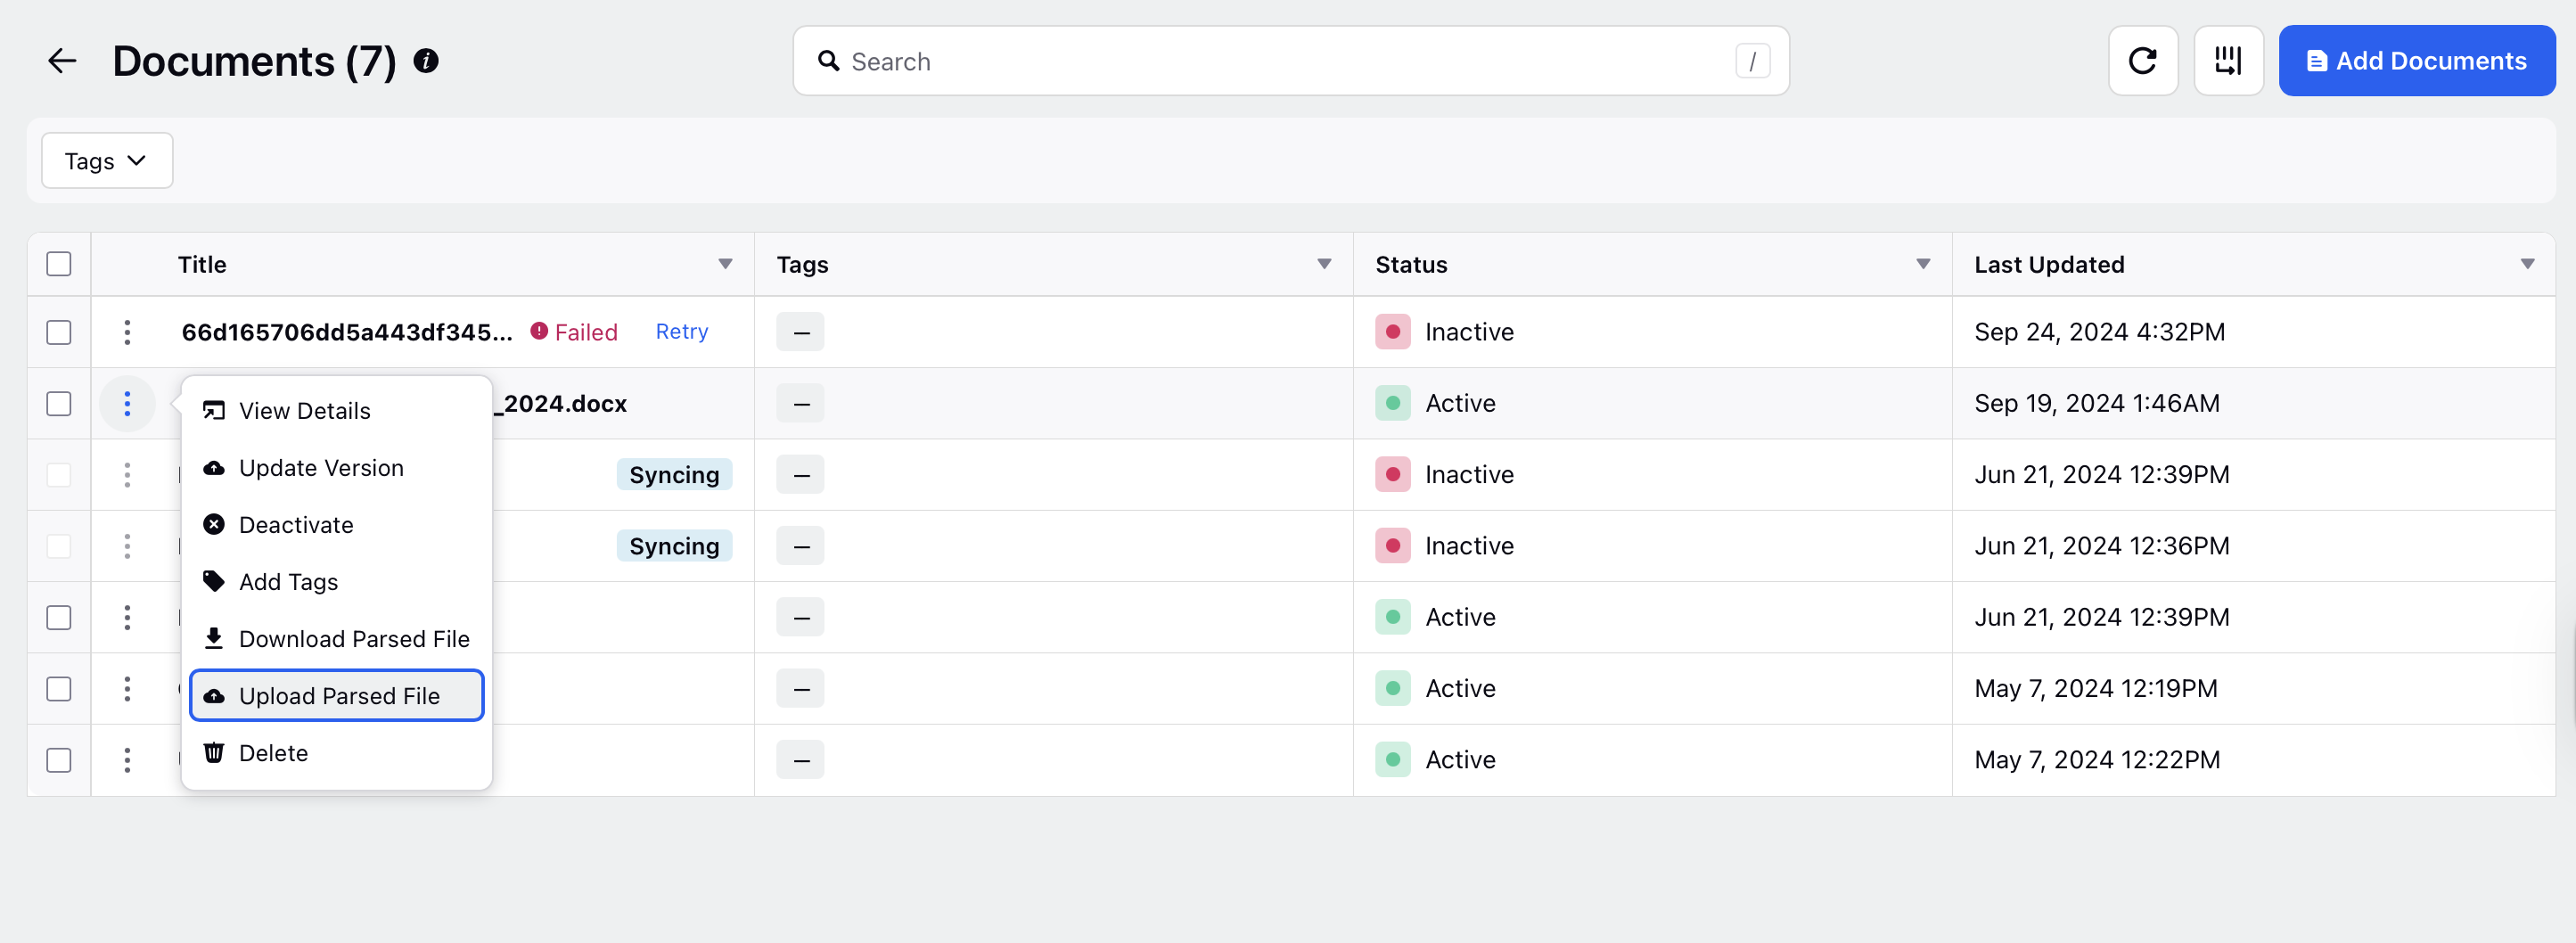Check the box for Jun 21 12:39PM Inactive row
Image resolution: width=2576 pixels, height=943 pixels.
pos(59,475)
